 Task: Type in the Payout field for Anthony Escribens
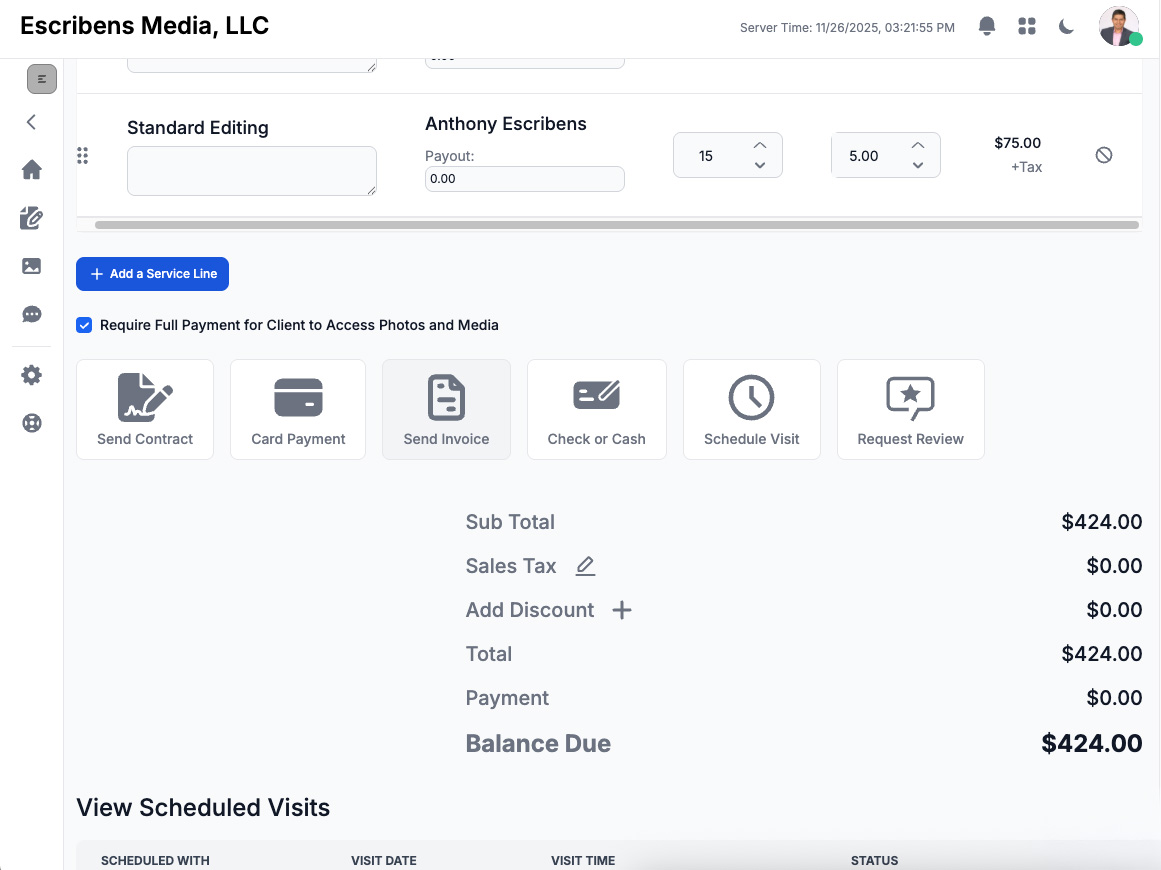click(x=524, y=179)
